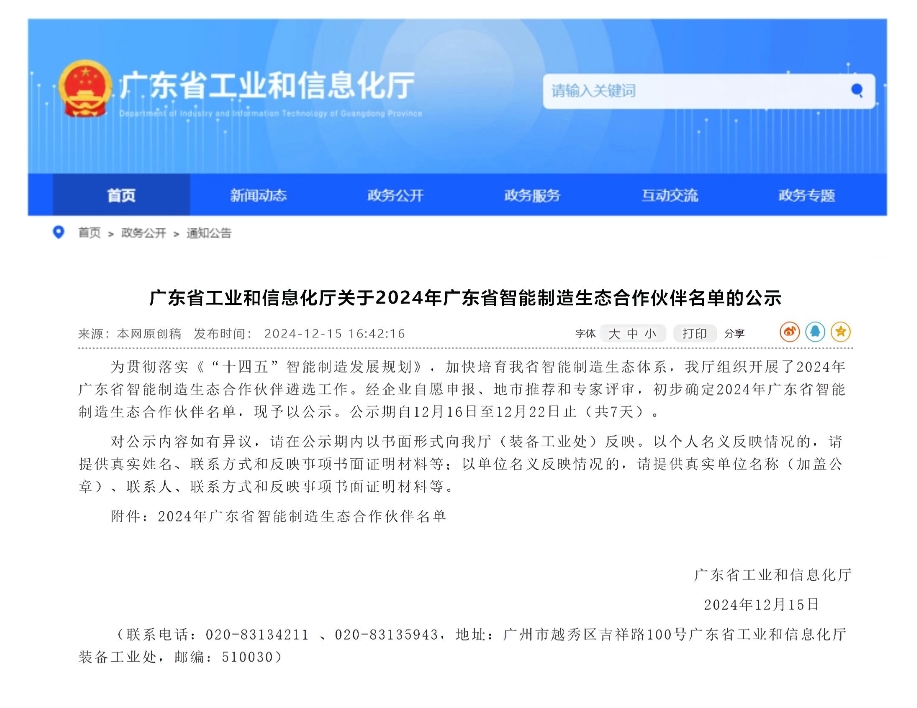Open the 首页 navigation tab

(121, 195)
